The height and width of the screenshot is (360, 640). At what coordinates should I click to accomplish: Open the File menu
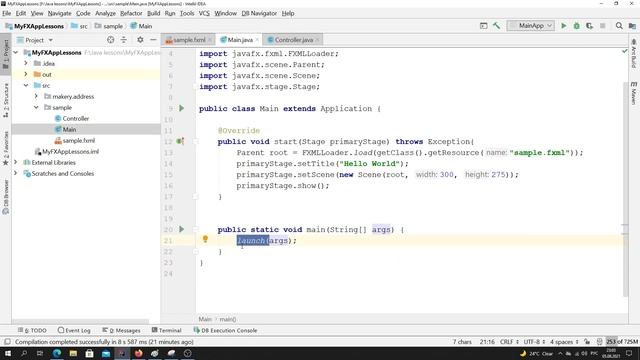pos(7,13)
